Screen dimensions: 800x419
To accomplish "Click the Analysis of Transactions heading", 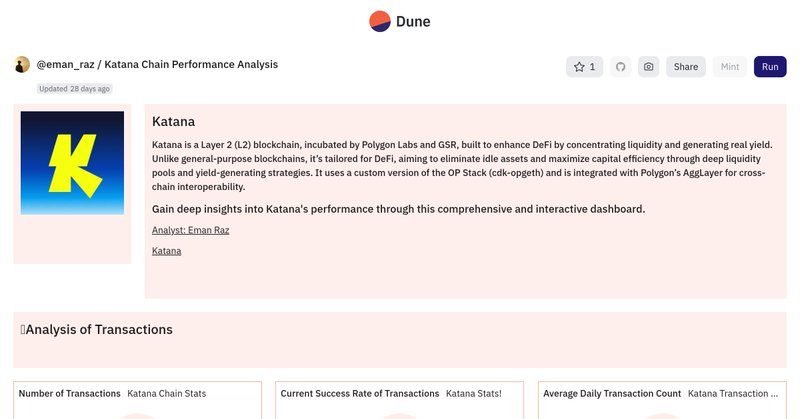I will (x=96, y=330).
